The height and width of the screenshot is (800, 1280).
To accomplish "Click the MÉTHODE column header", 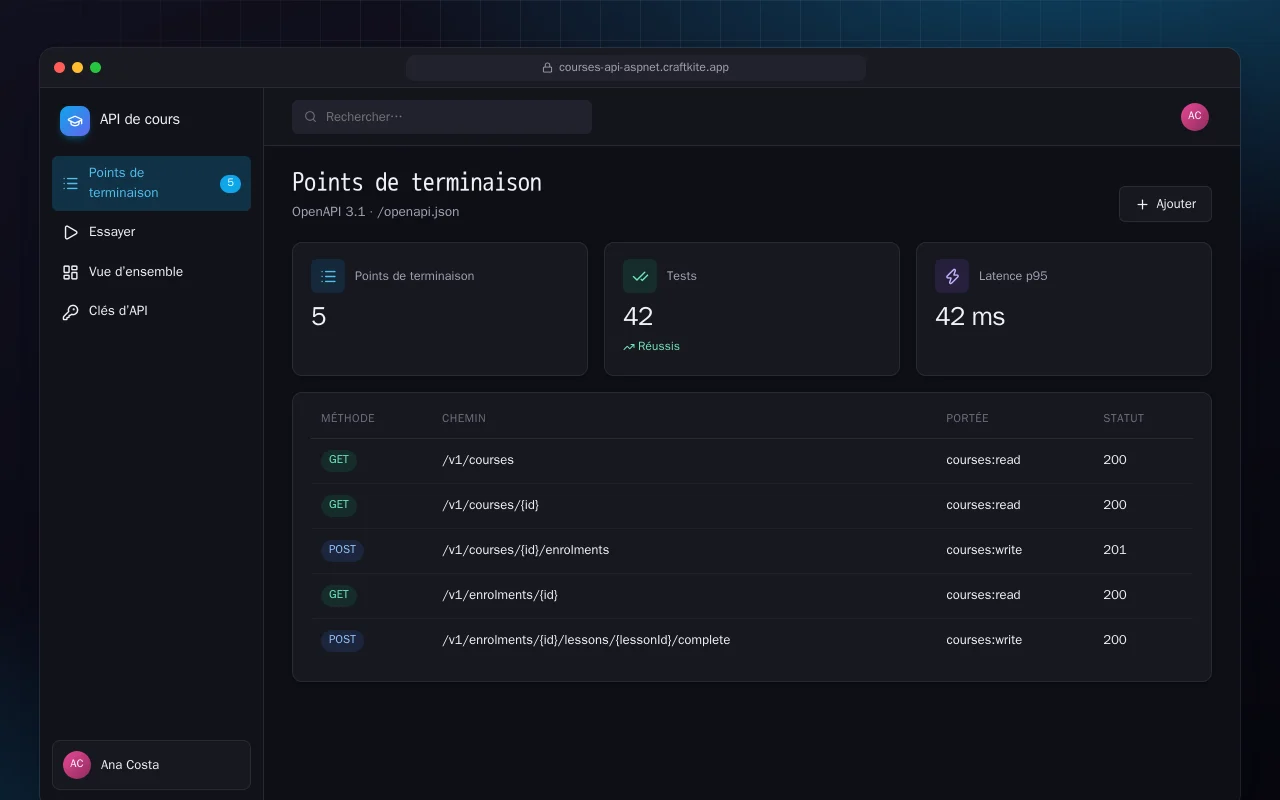I will coord(348,418).
